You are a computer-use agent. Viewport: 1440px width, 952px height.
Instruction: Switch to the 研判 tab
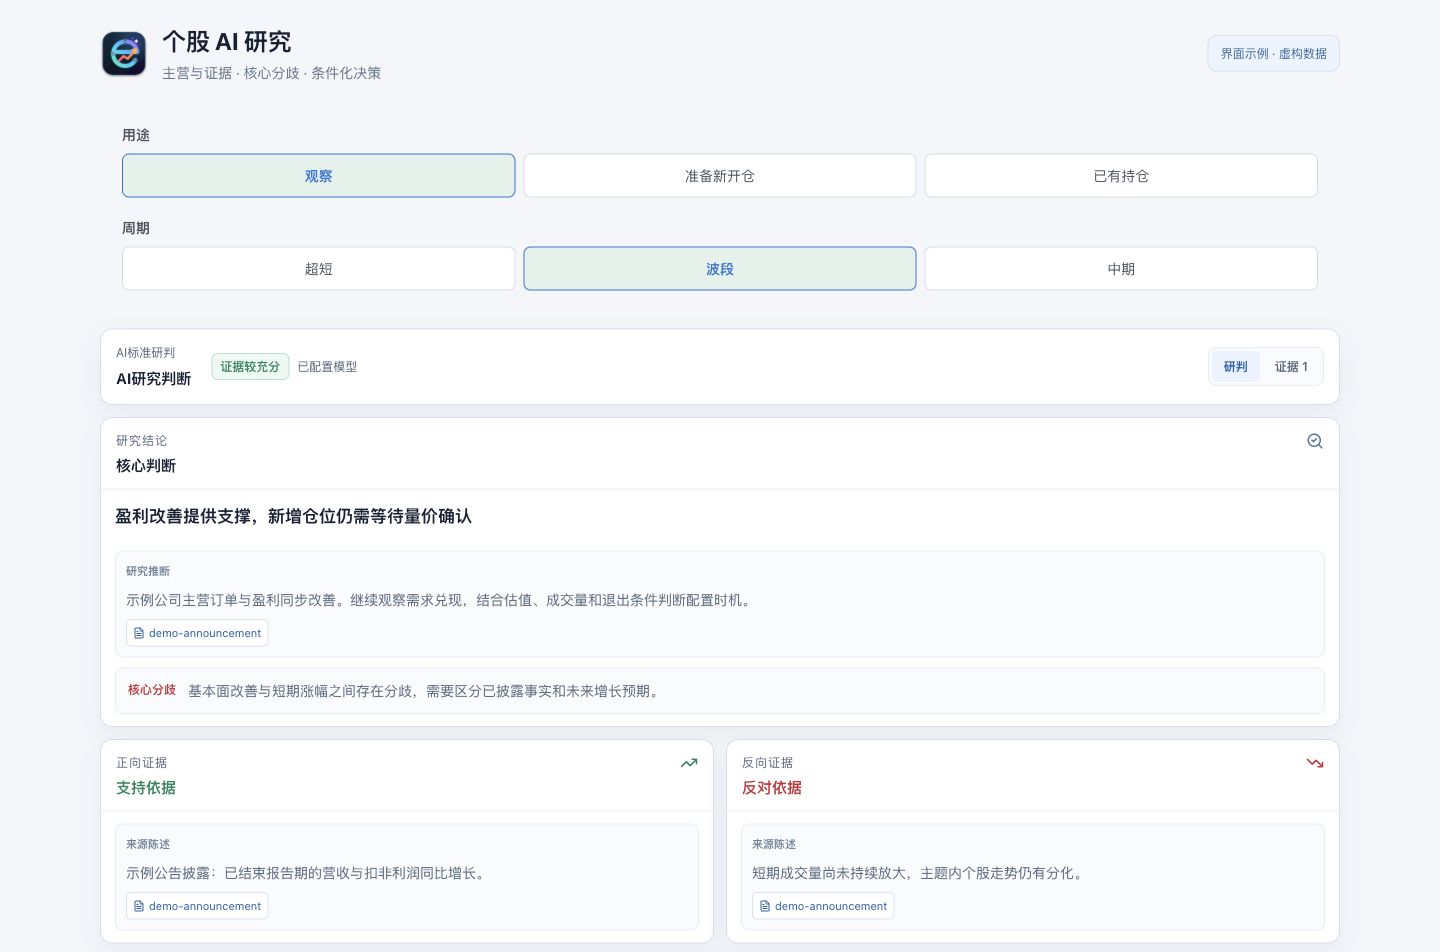tap(1236, 367)
